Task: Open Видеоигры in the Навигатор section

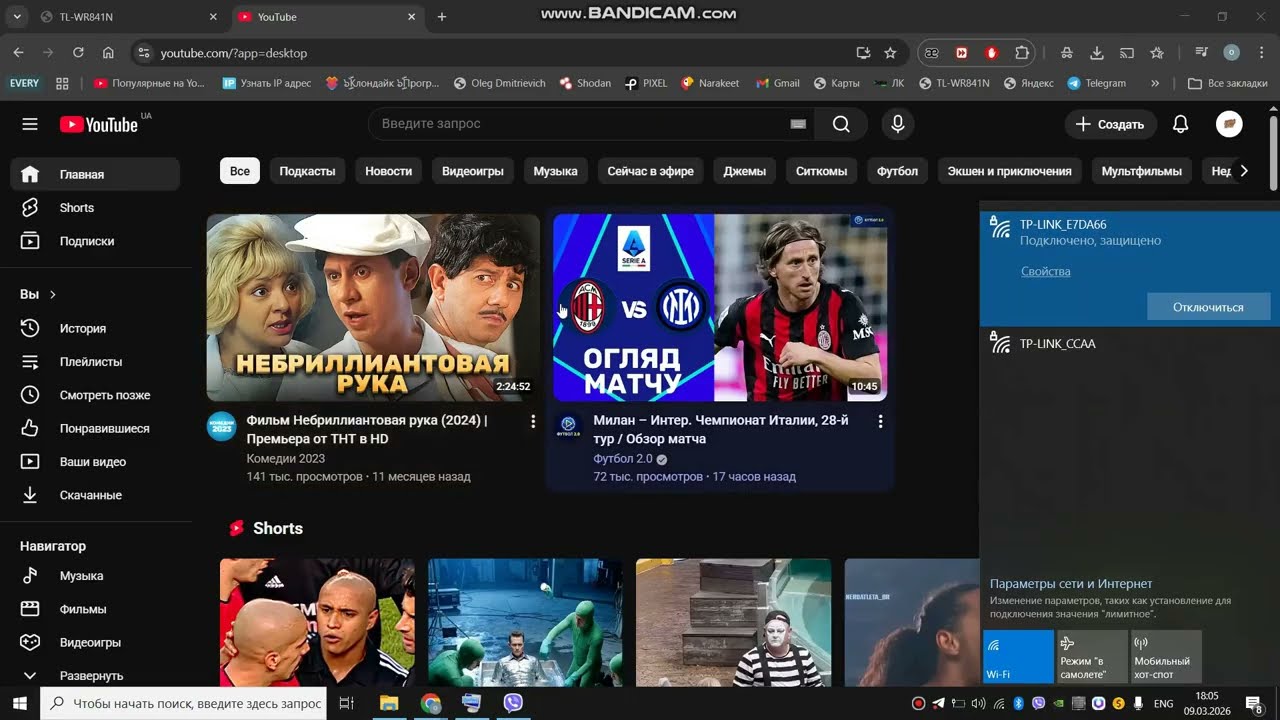Action: pos(96,642)
